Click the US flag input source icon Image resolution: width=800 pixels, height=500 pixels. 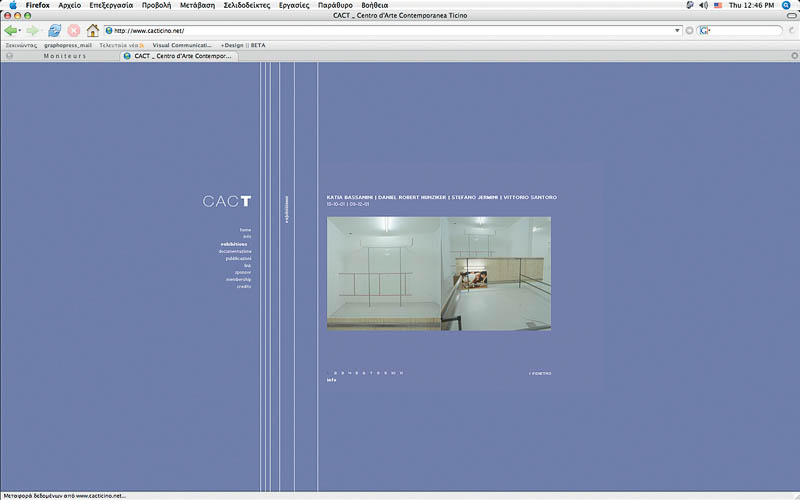(718, 5)
